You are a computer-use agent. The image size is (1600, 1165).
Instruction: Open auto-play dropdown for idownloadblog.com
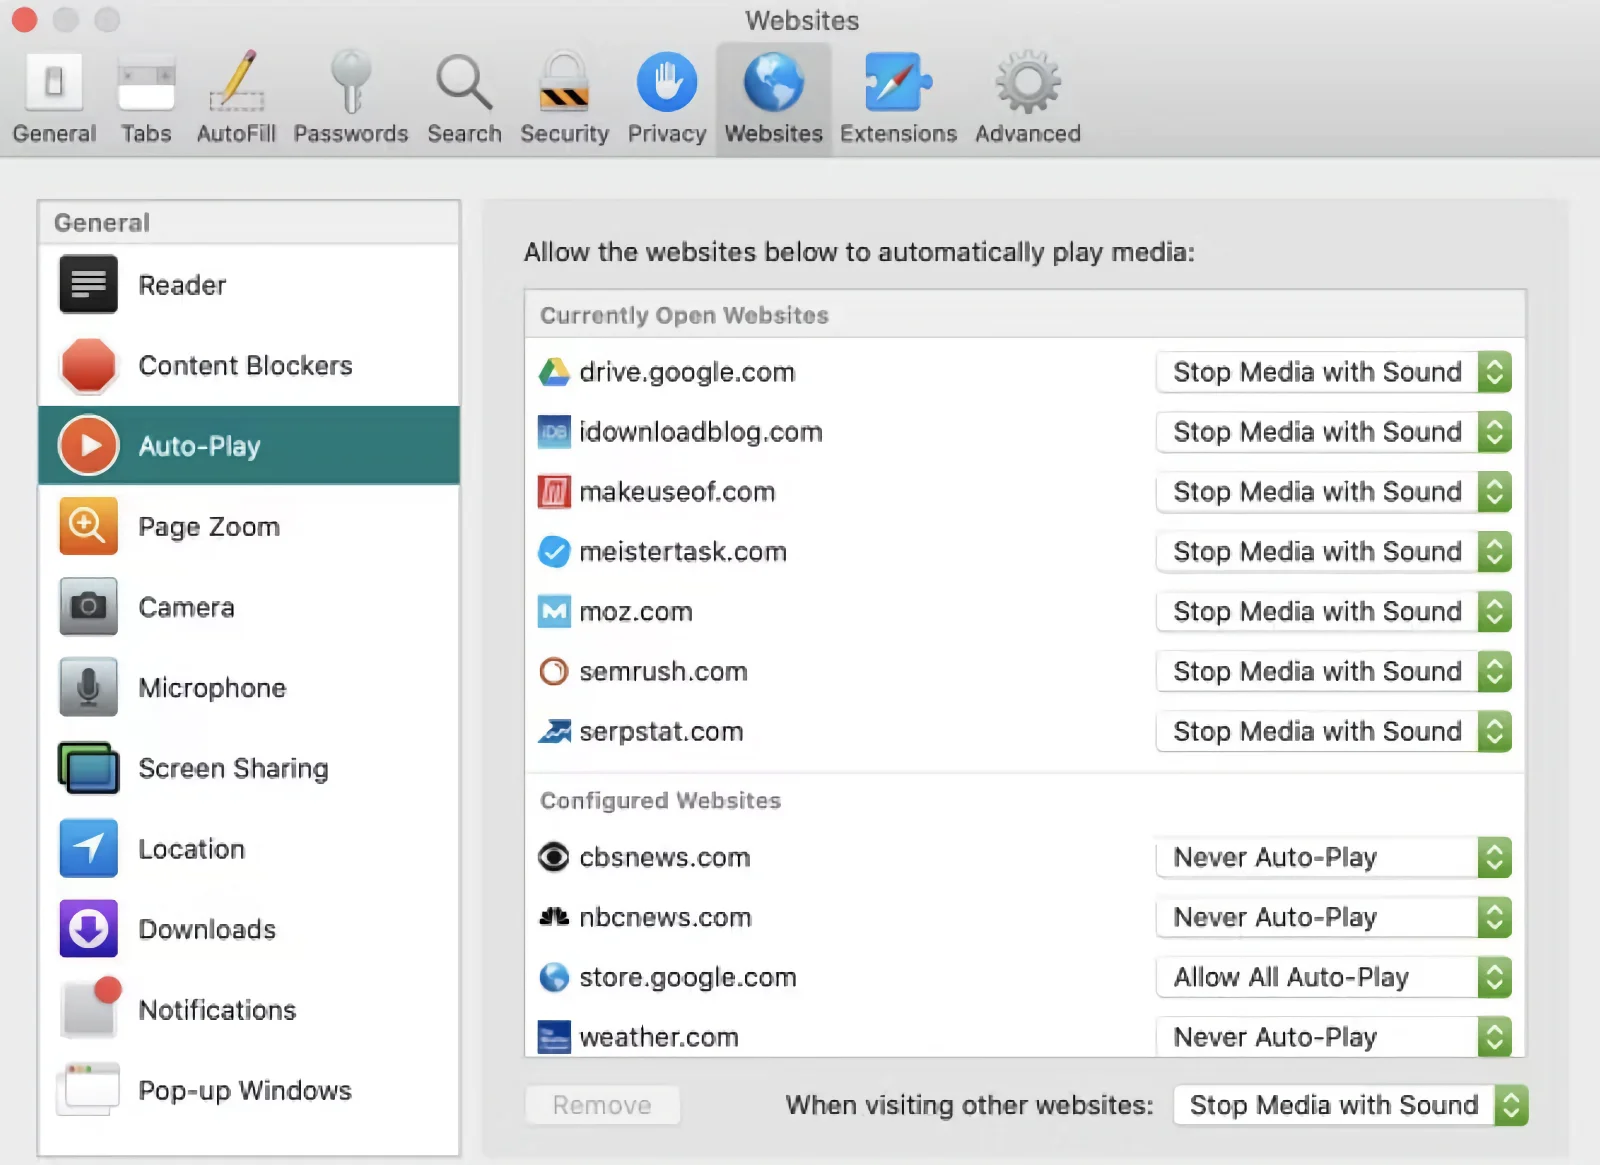coord(1333,432)
